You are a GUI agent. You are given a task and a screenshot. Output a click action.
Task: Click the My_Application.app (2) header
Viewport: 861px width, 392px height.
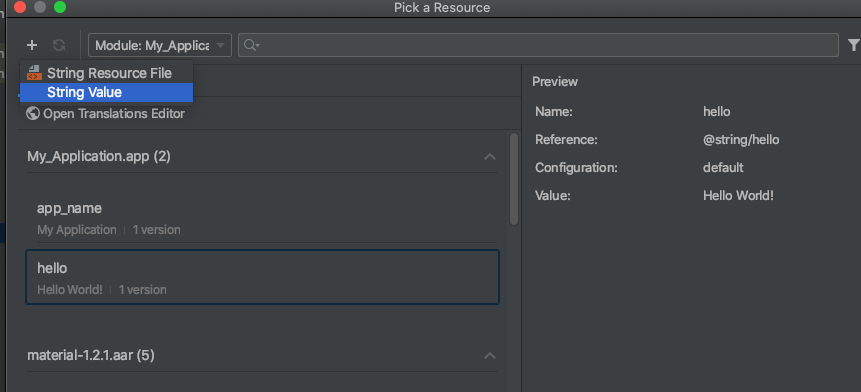tap(99, 156)
